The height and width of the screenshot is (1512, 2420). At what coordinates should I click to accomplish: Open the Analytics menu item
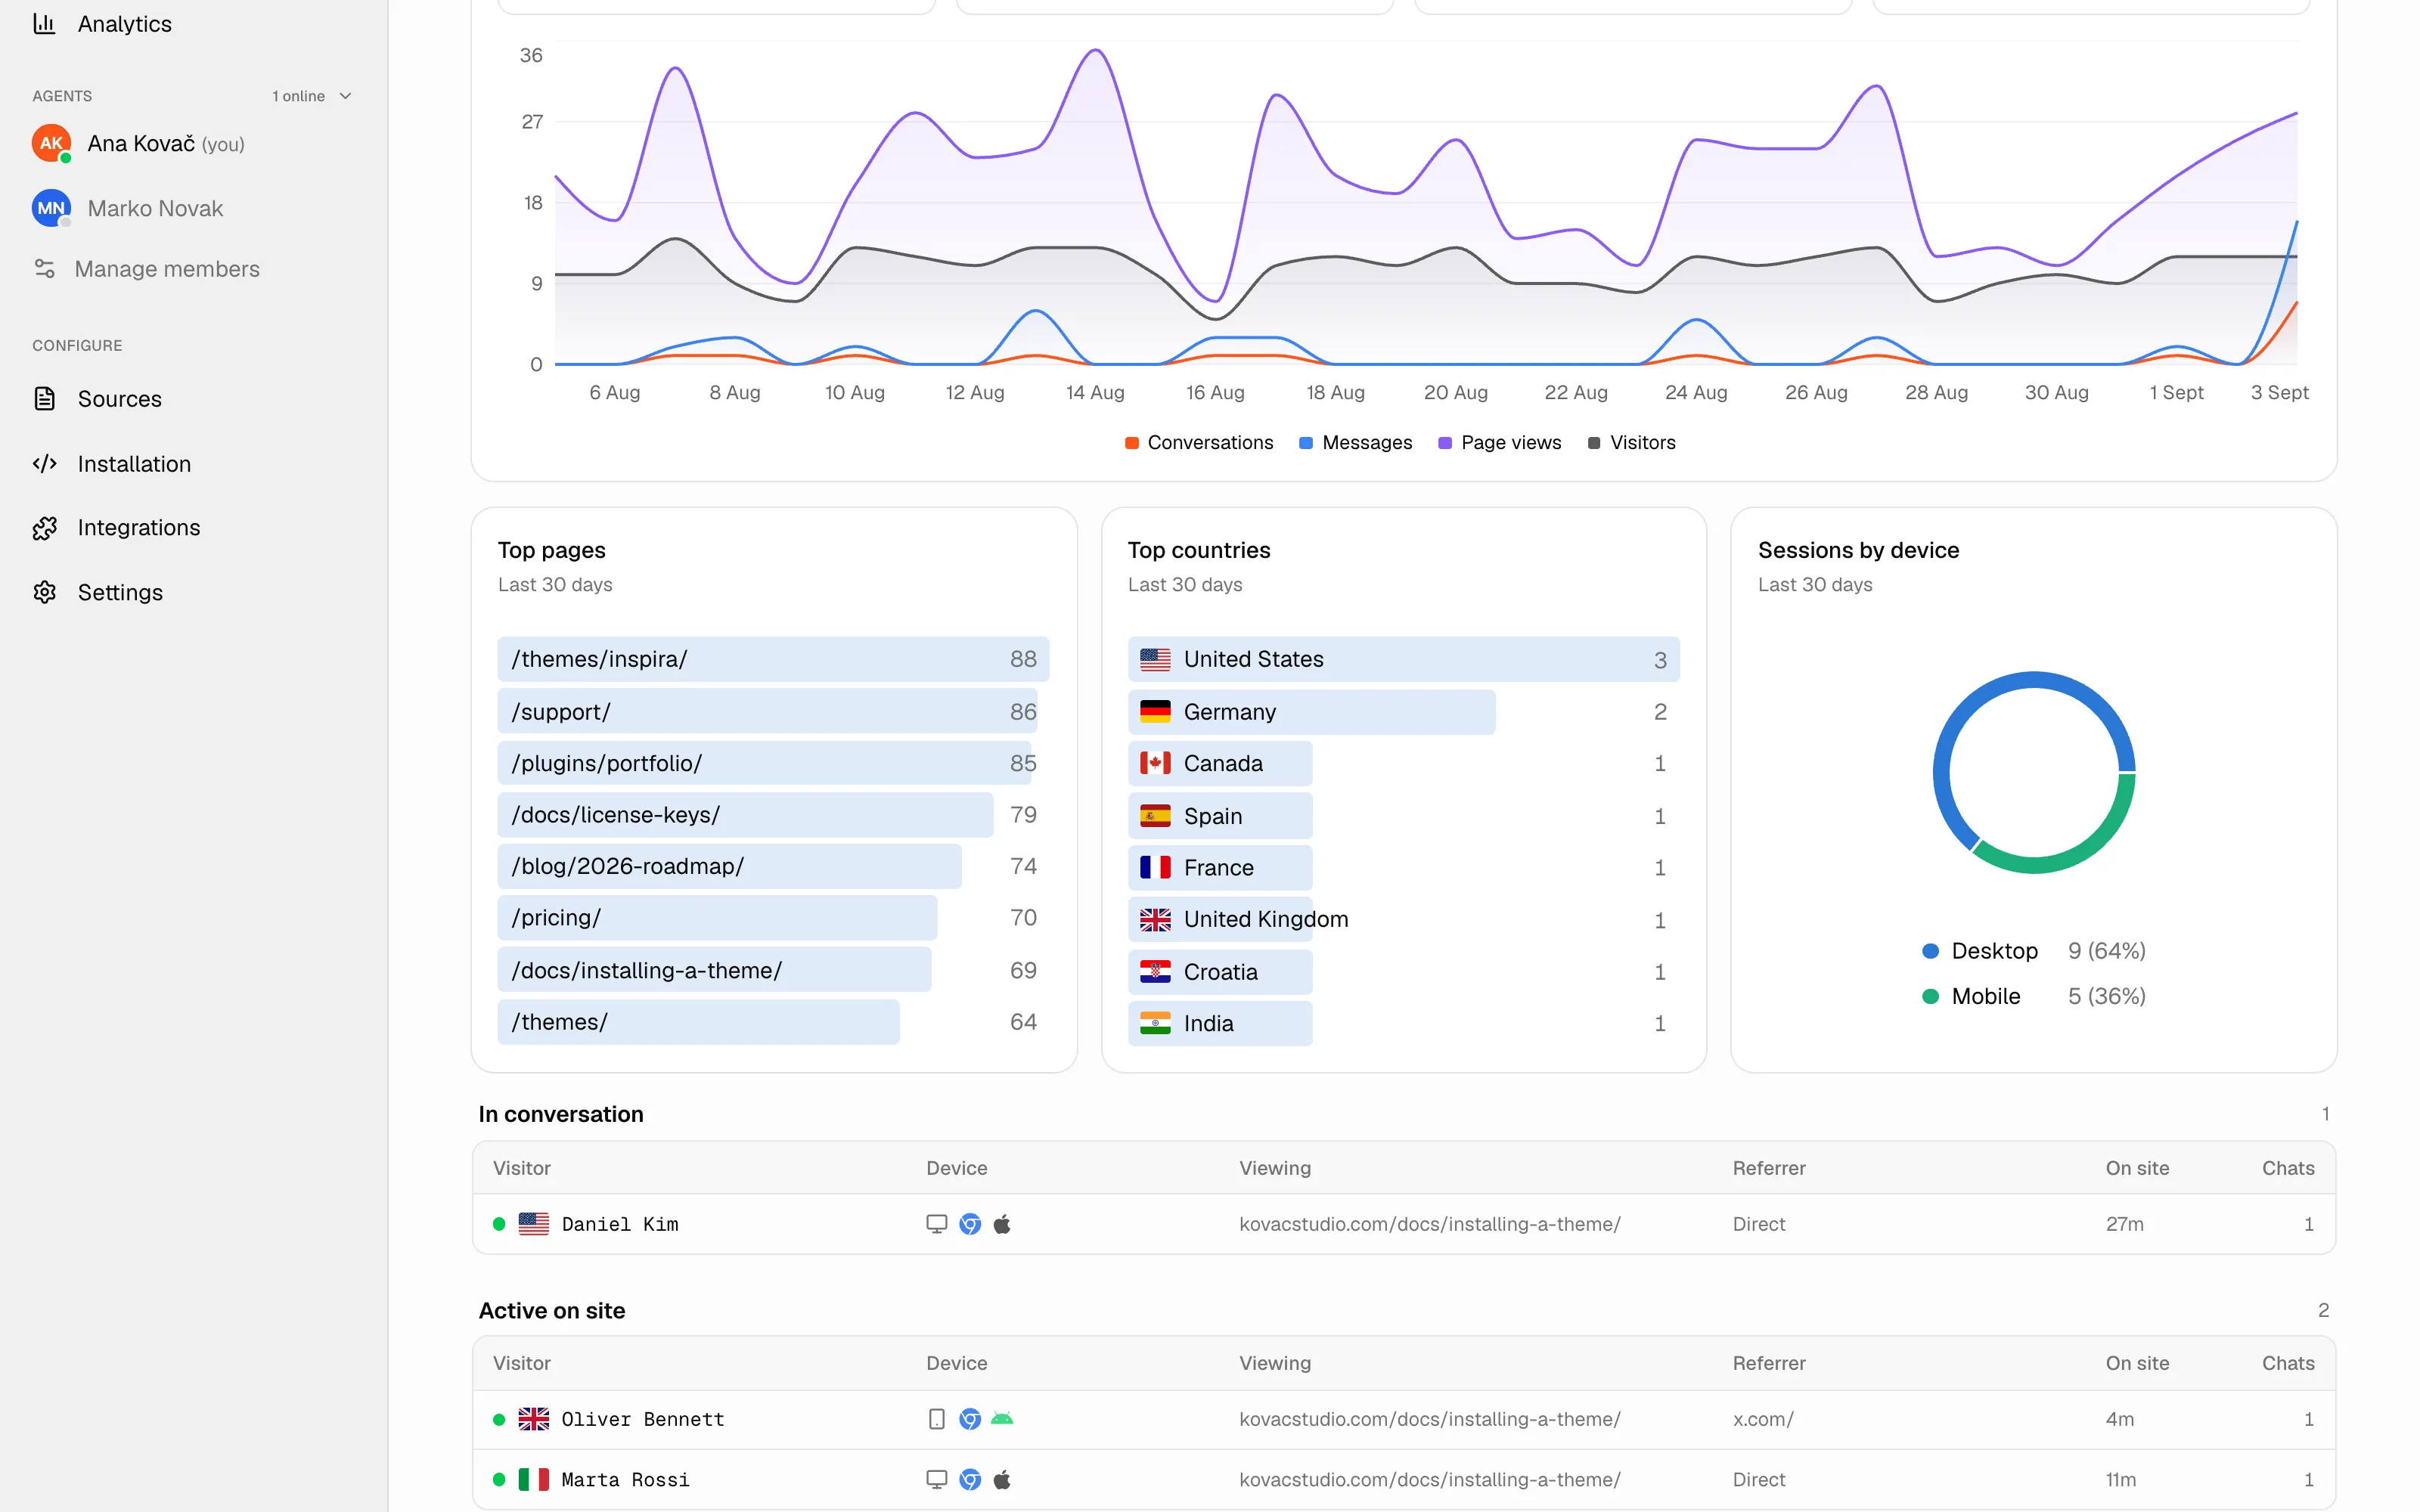[x=124, y=23]
